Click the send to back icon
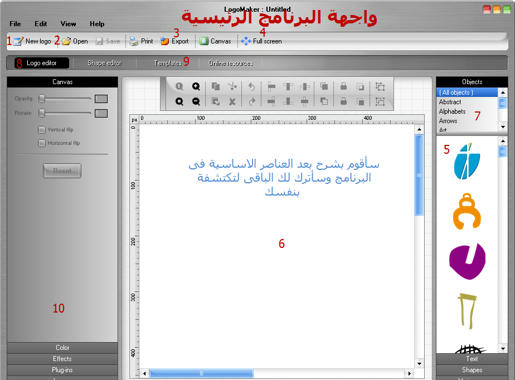 (x=324, y=101)
